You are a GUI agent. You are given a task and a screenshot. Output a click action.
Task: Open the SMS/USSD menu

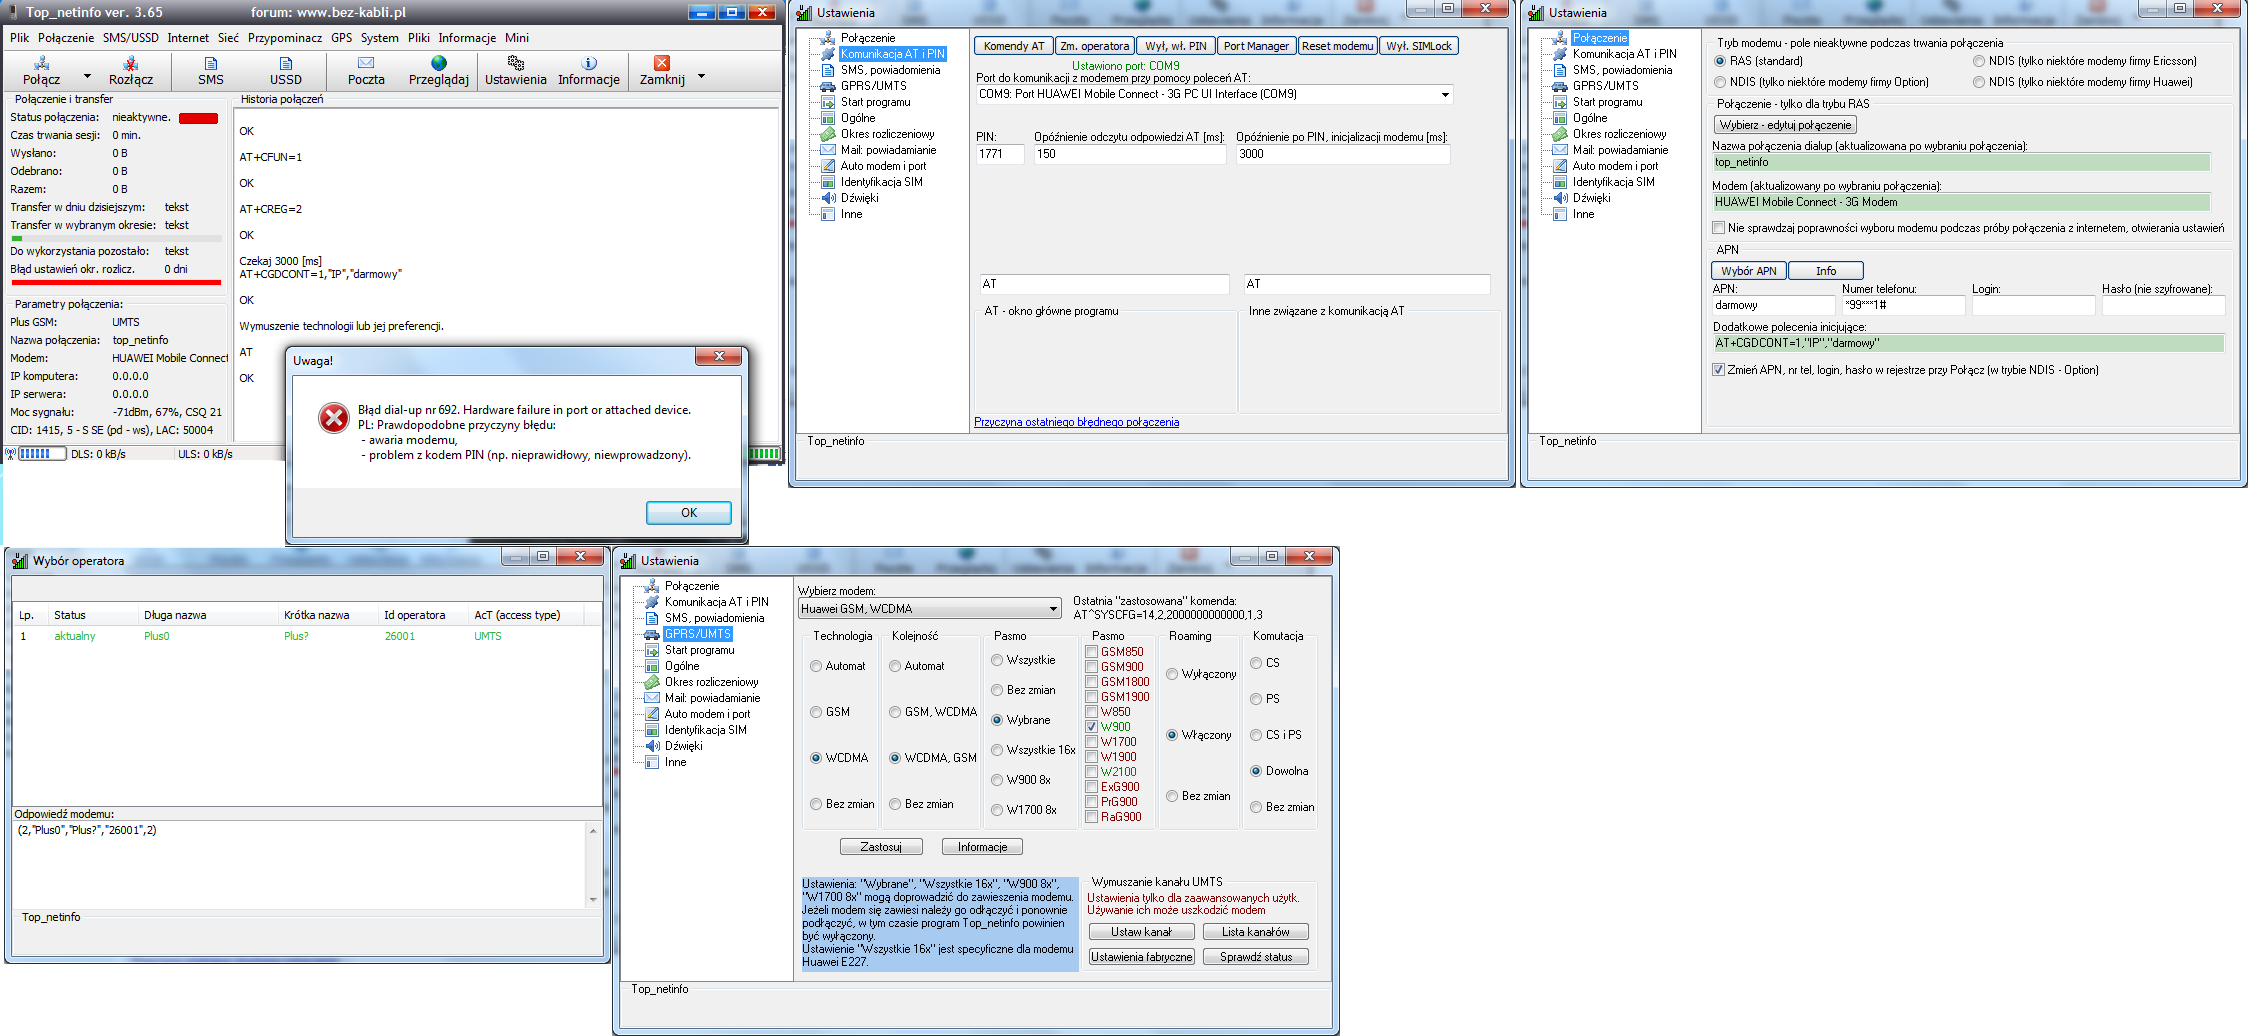[x=130, y=38]
